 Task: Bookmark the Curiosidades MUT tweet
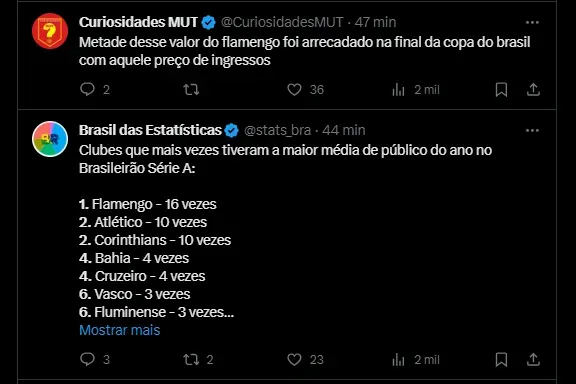[x=501, y=89]
